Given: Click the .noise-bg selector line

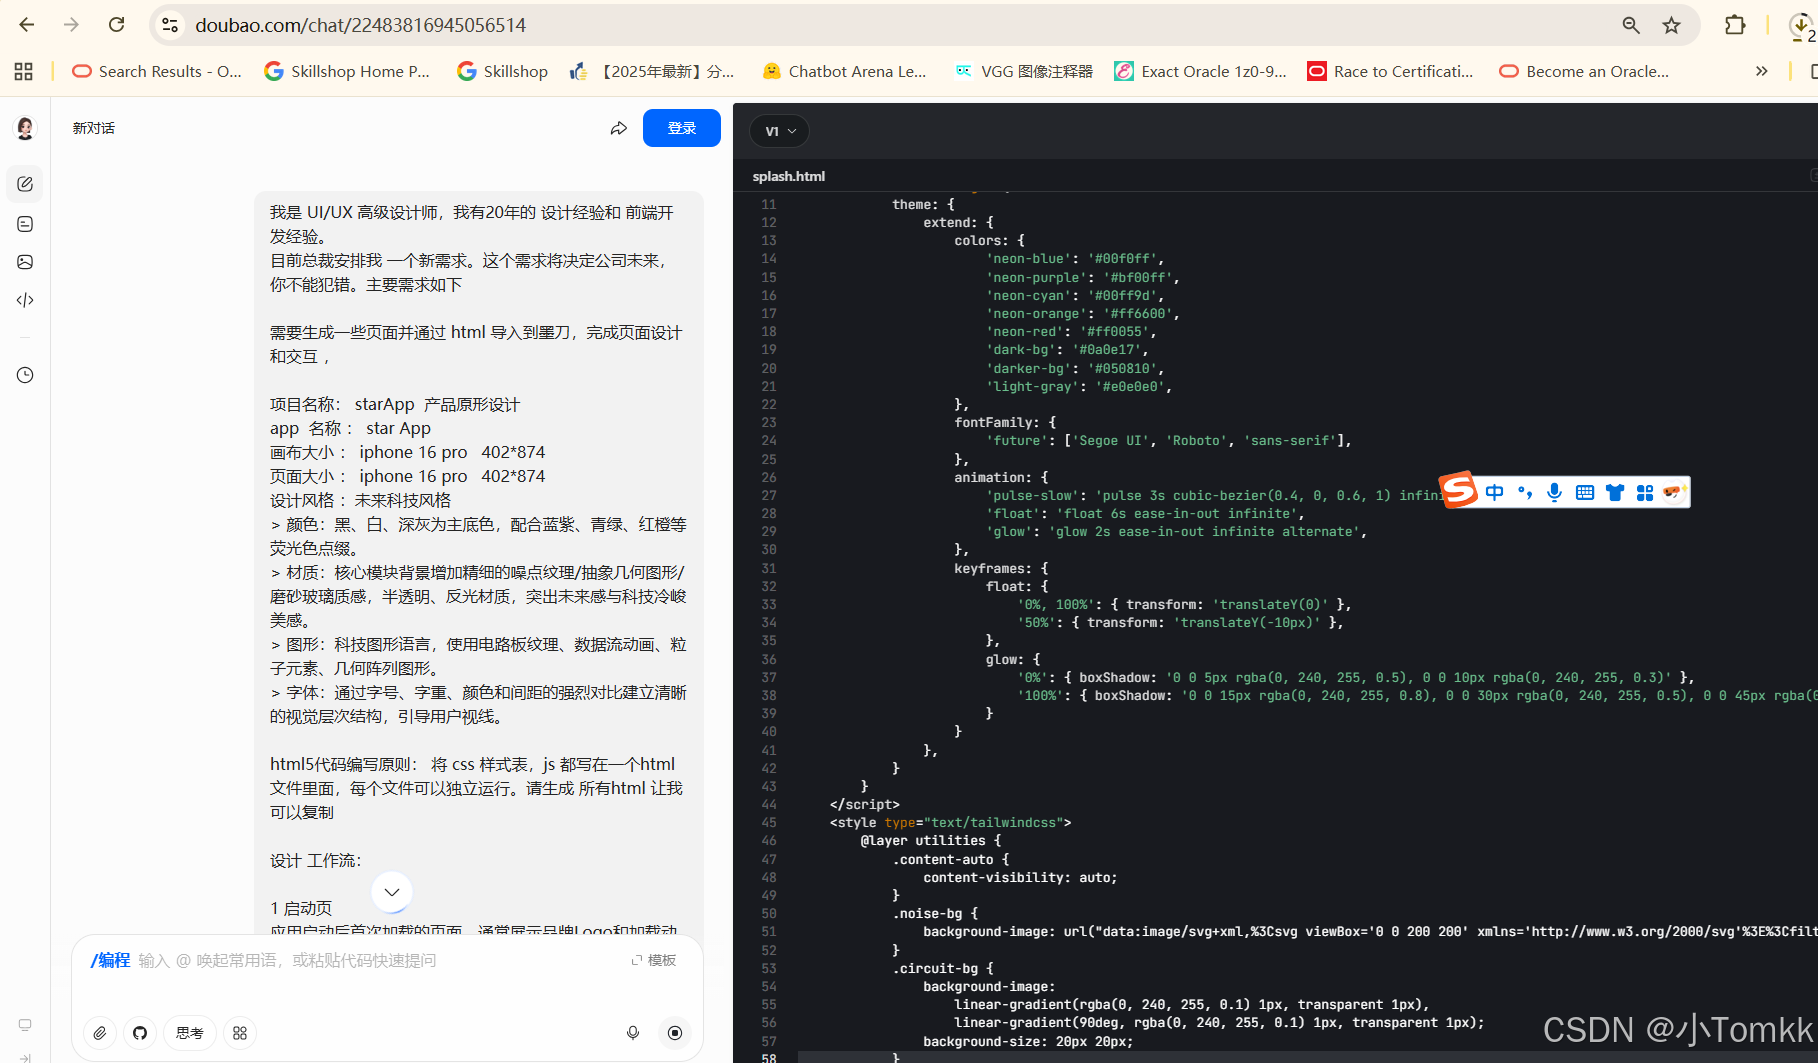Looking at the screenshot, I should [x=935, y=913].
